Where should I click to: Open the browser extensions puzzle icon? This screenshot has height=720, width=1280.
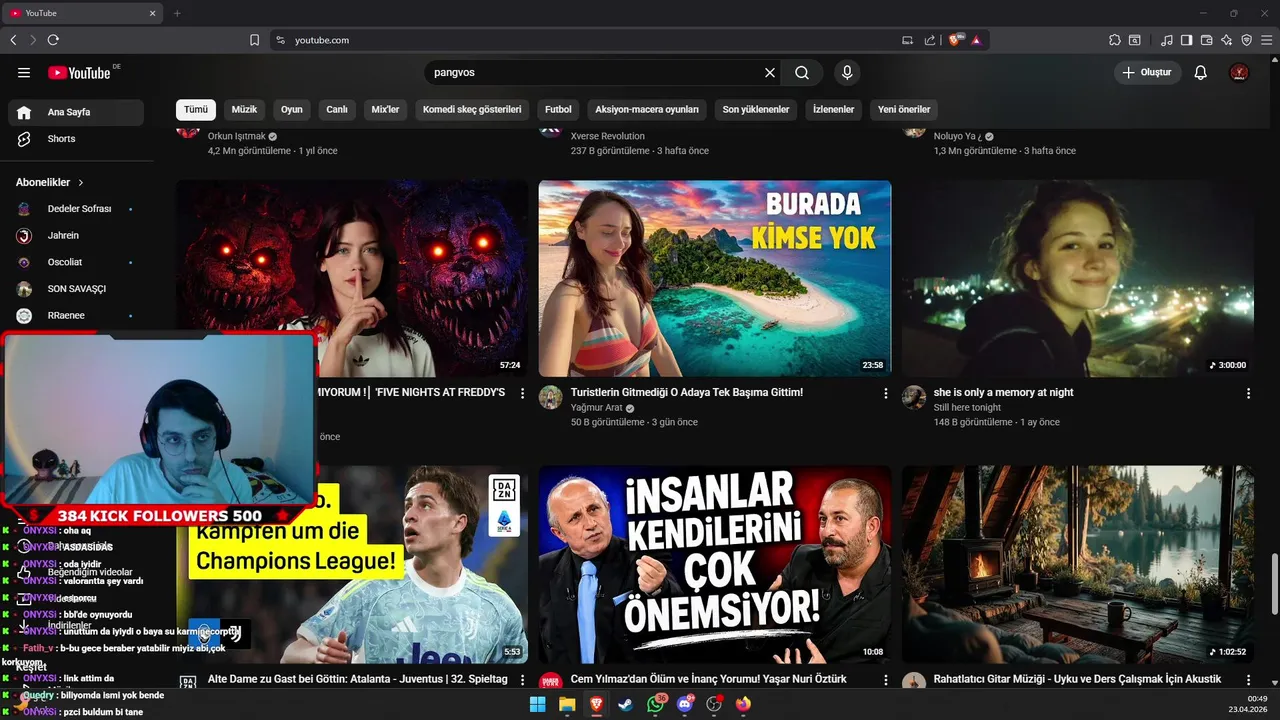click(1115, 40)
